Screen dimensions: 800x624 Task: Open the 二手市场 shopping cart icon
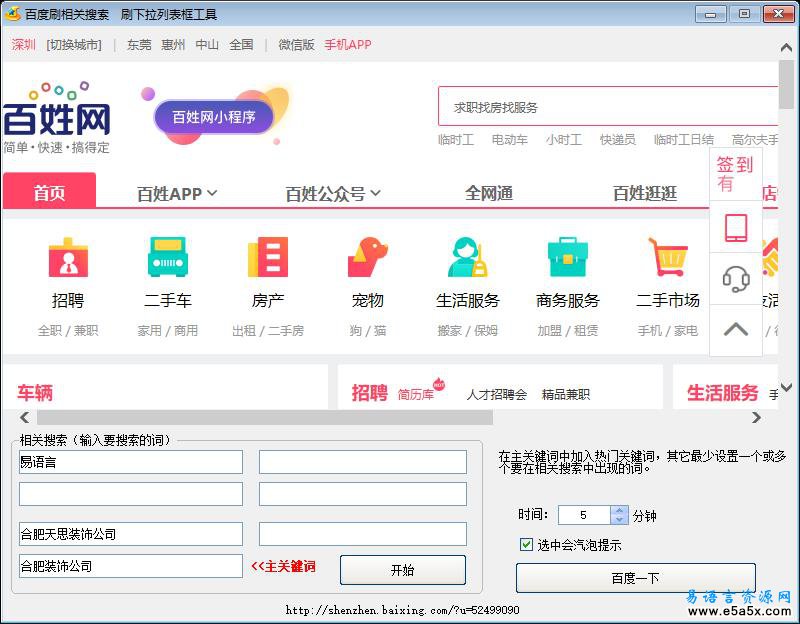click(667, 257)
